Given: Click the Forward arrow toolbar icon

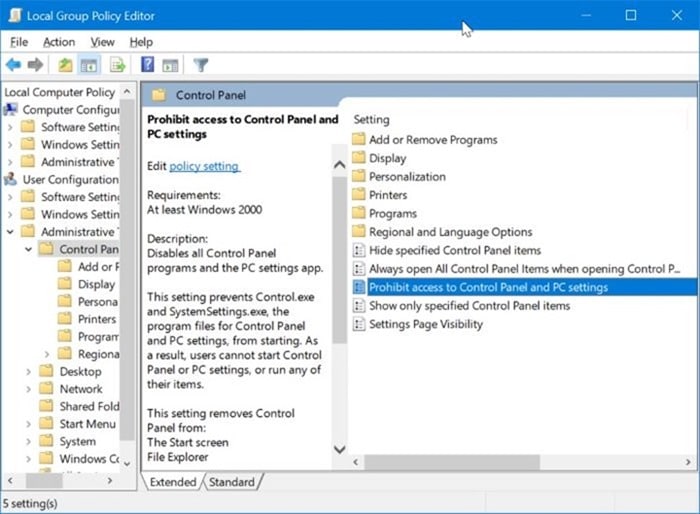Looking at the screenshot, I should (x=35, y=65).
